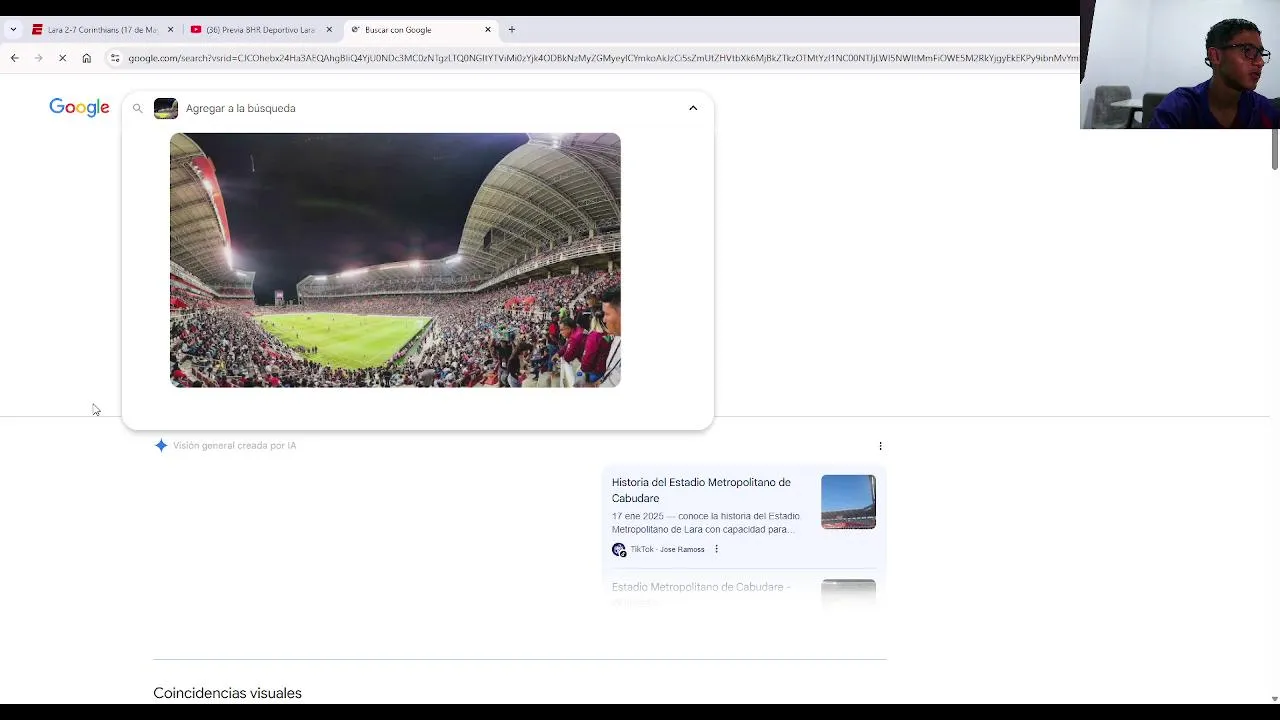Click the 'Visión general creada por IA' label
Viewport: 1280px width, 720px height.
tap(234, 446)
